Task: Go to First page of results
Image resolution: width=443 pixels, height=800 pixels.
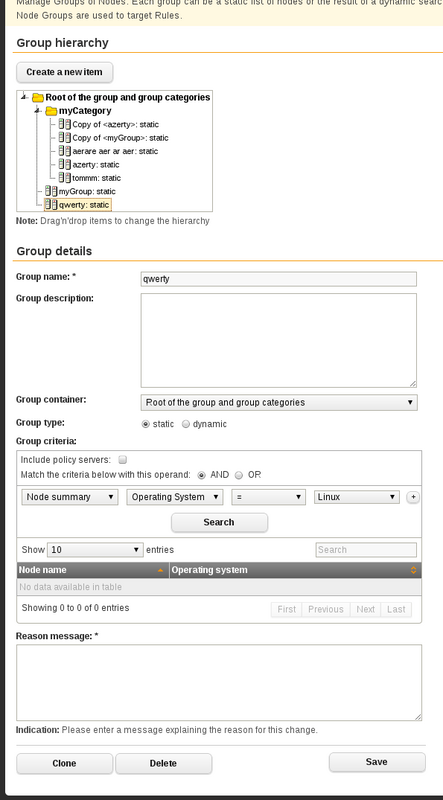Action: click(286, 610)
